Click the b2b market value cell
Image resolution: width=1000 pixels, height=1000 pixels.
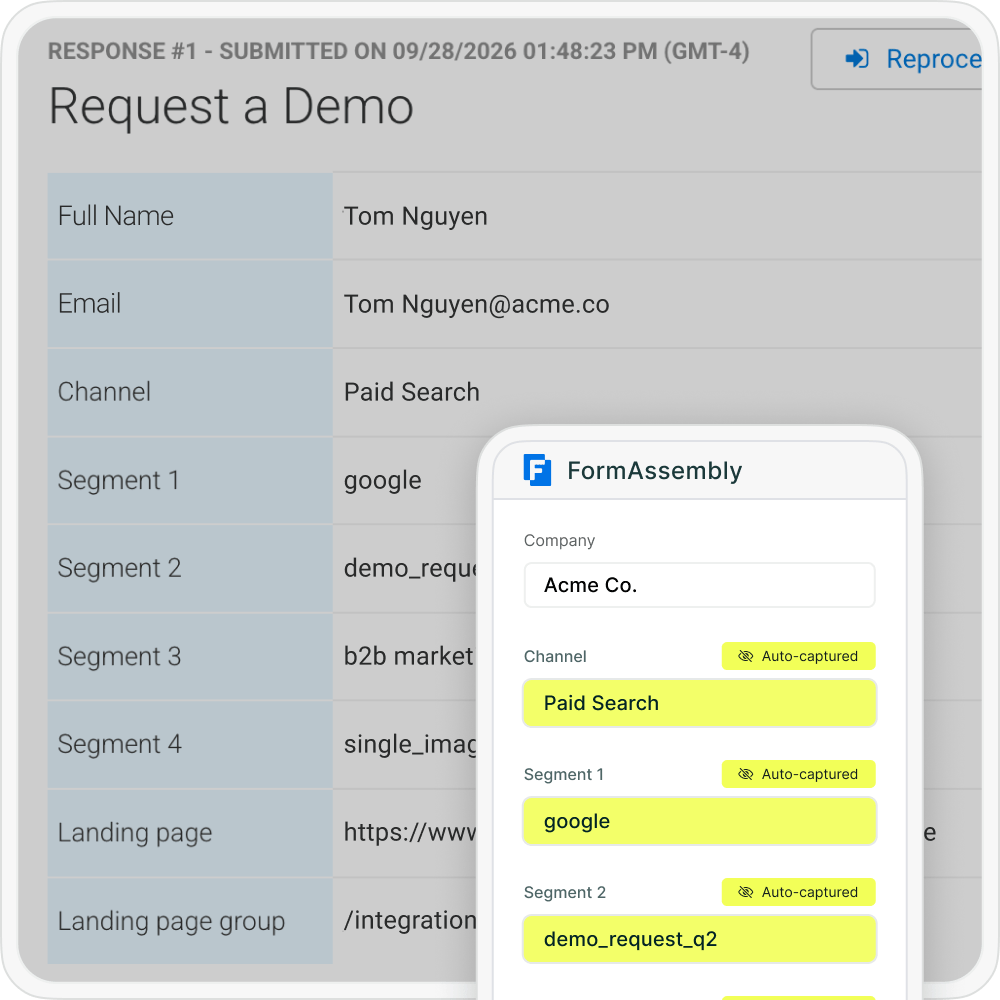[408, 657]
